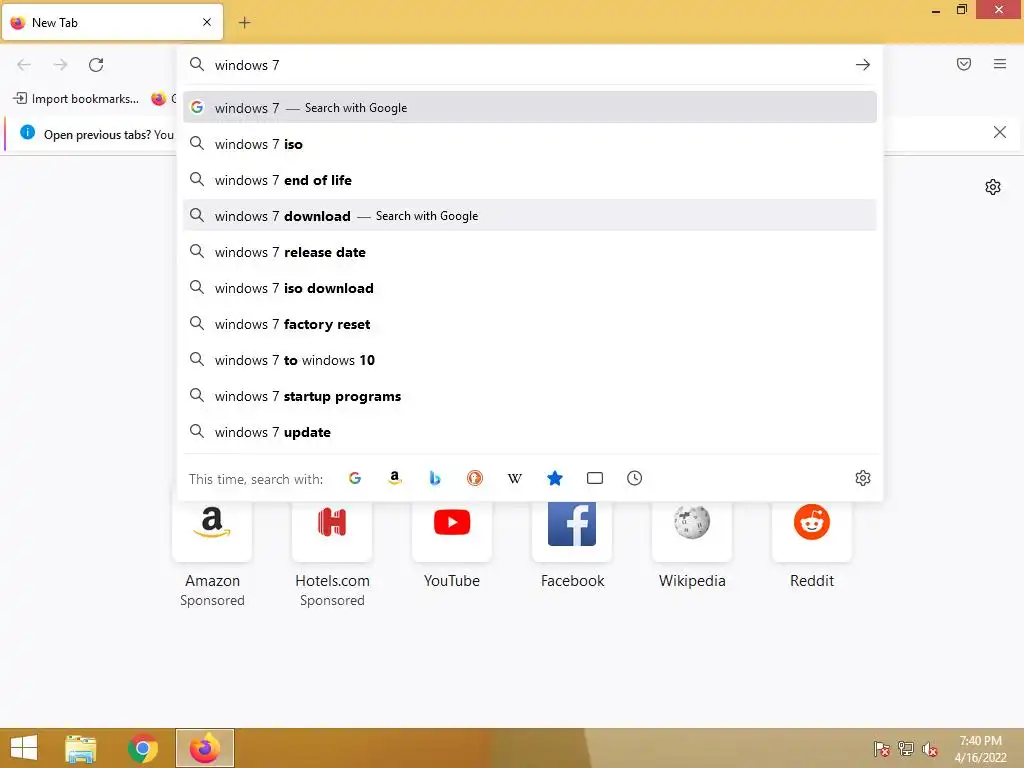Image resolution: width=1024 pixels, height=768 pixels.
Task: Search this time with Amazon icon
Action: (394, 478)
